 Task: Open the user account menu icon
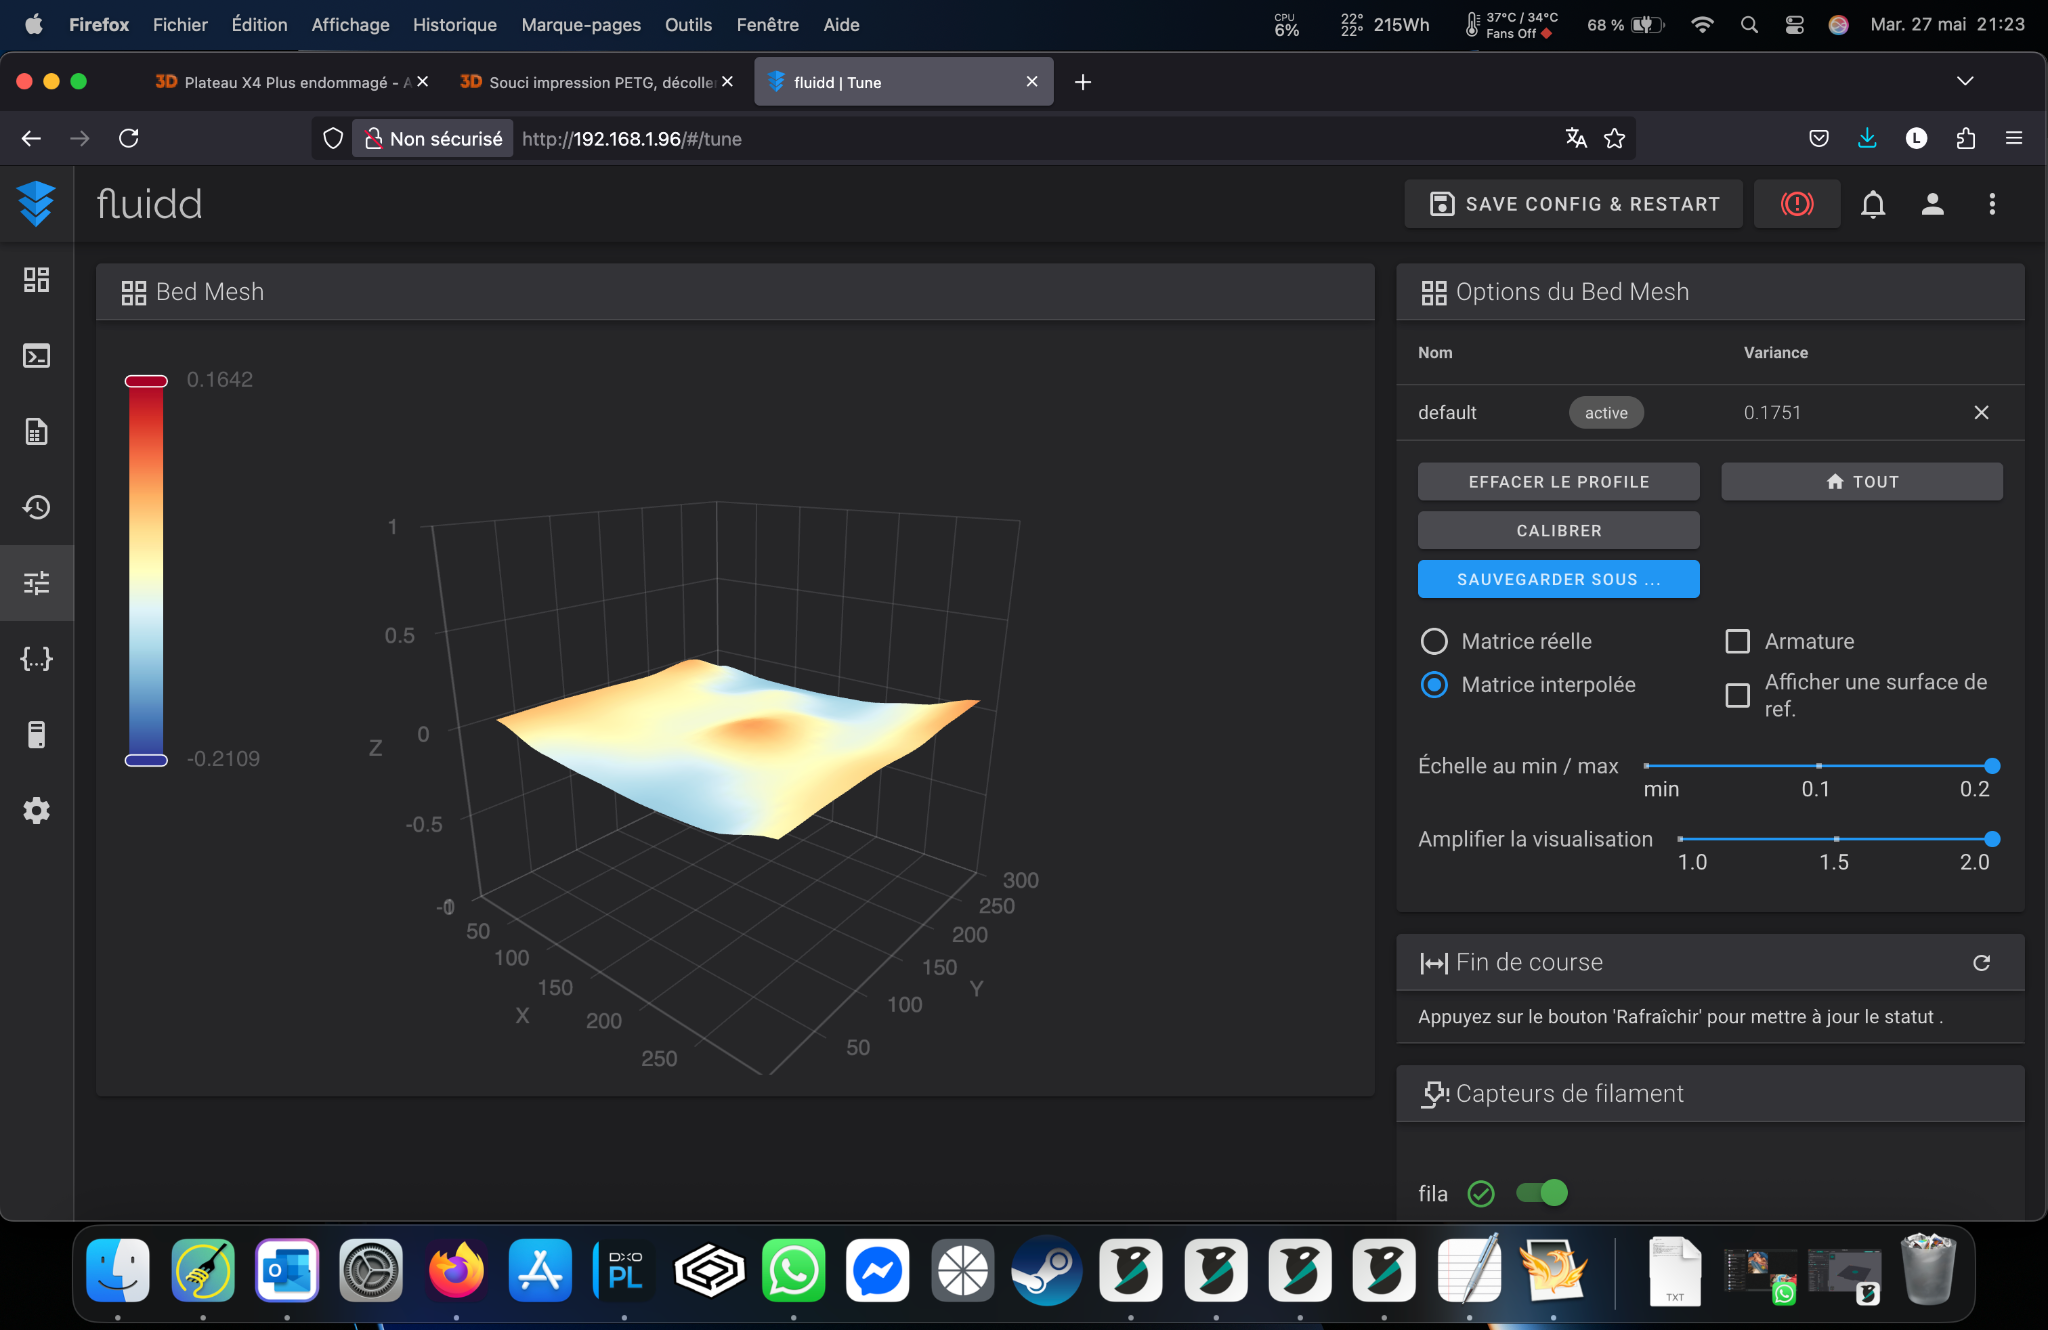[1932, 204]
